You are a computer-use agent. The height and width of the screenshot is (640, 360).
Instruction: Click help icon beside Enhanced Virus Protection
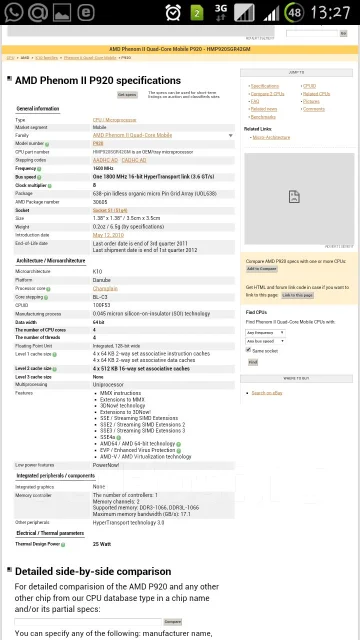point(179,450)
